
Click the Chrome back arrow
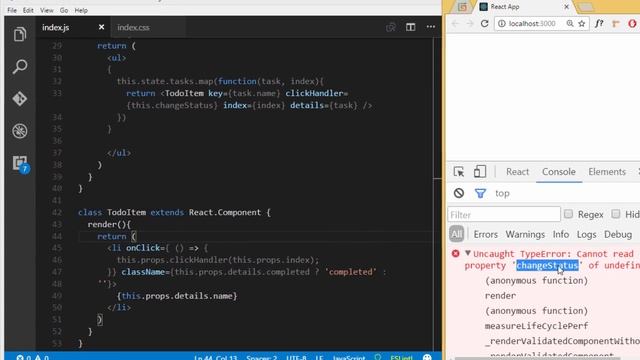point(456,24)
